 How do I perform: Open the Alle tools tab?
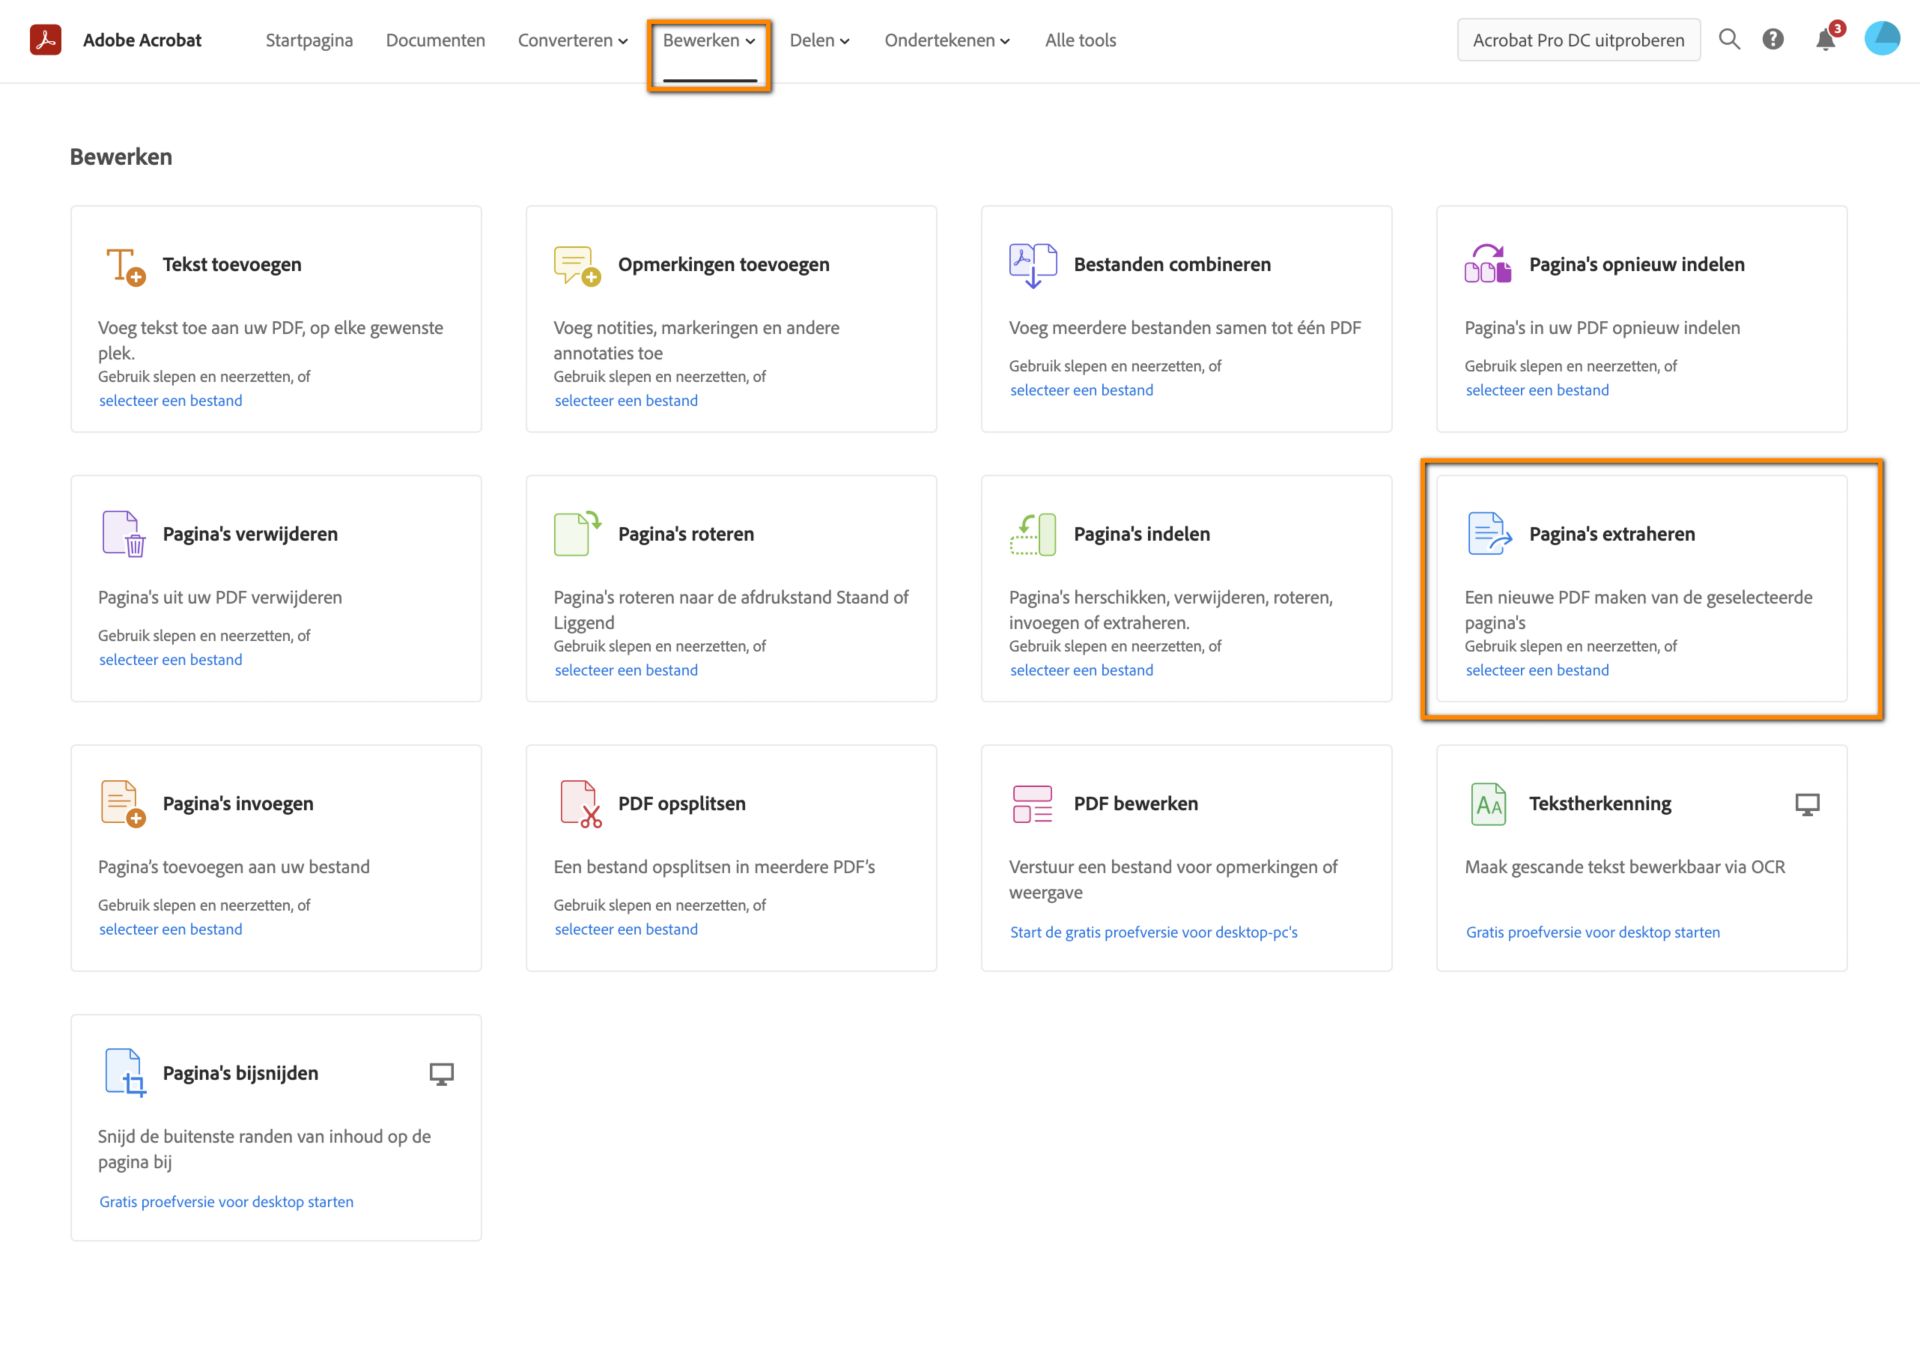tap(1080, 40)
